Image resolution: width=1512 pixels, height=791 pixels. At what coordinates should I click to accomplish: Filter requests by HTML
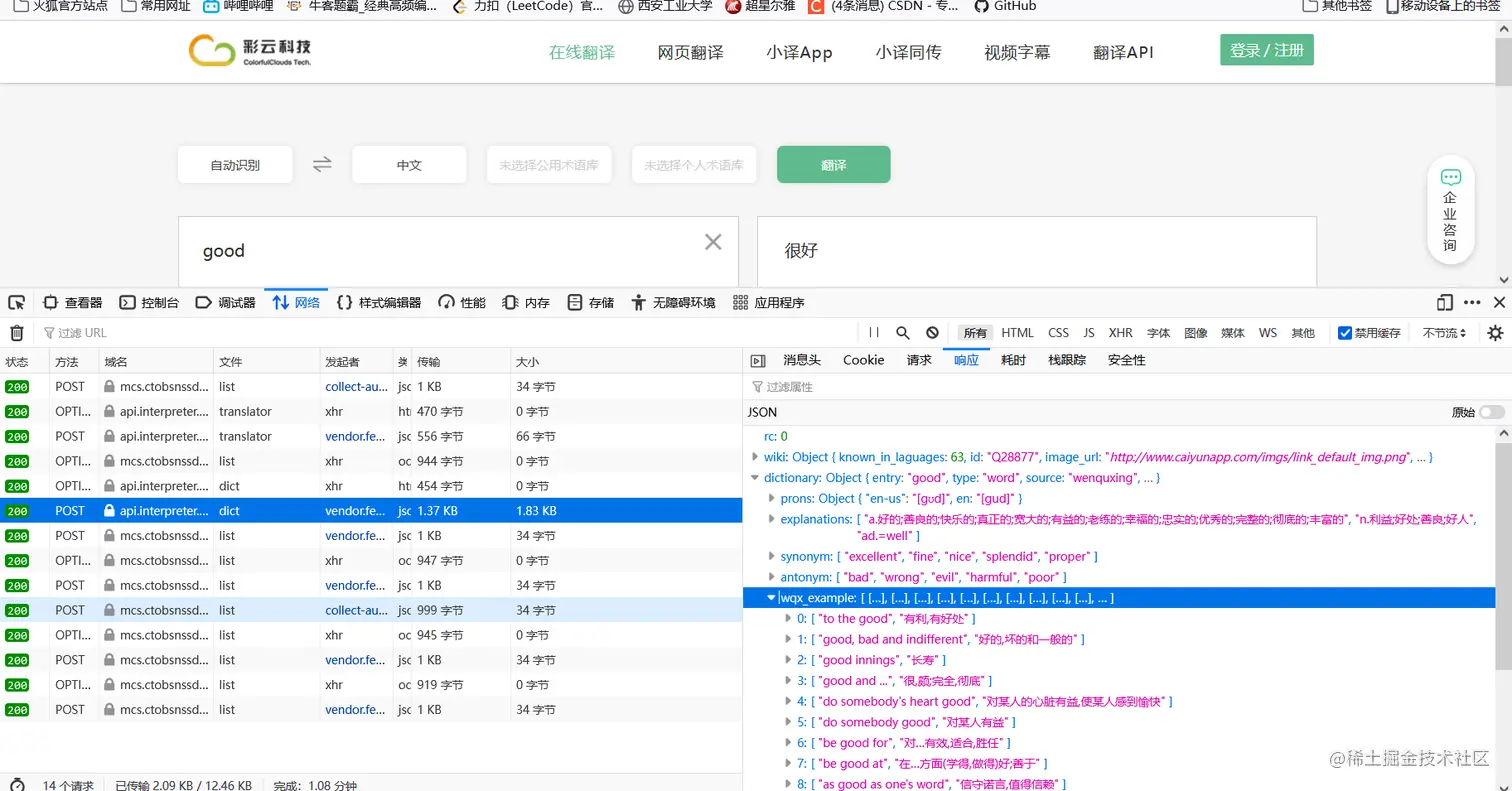tap(1017, 333)
